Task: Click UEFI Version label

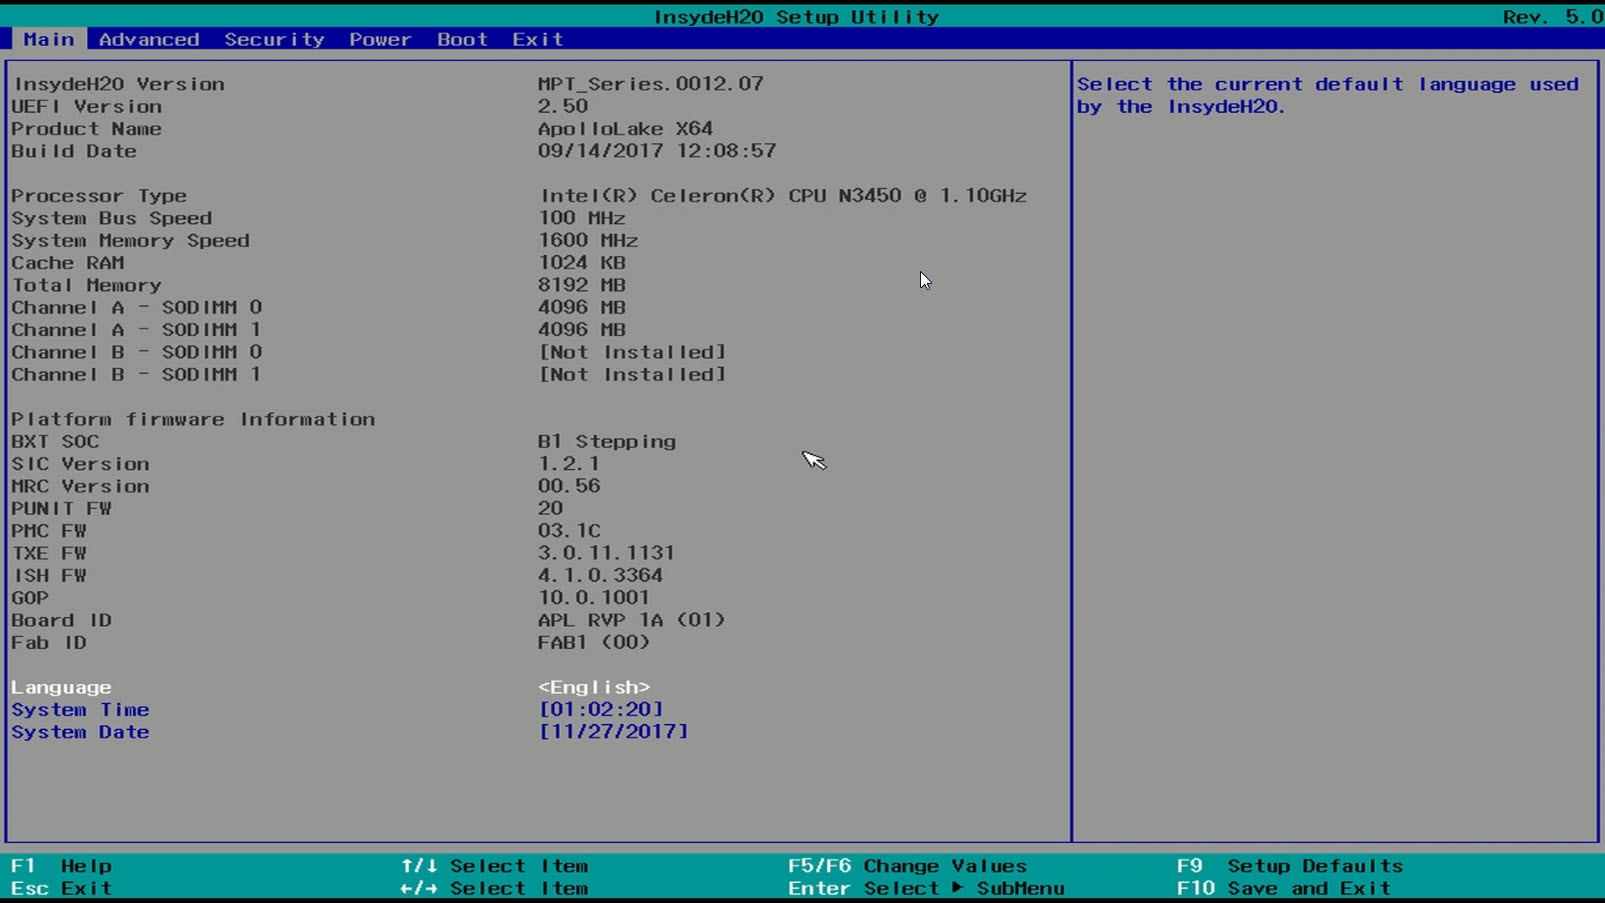Action: click(86, 106)
